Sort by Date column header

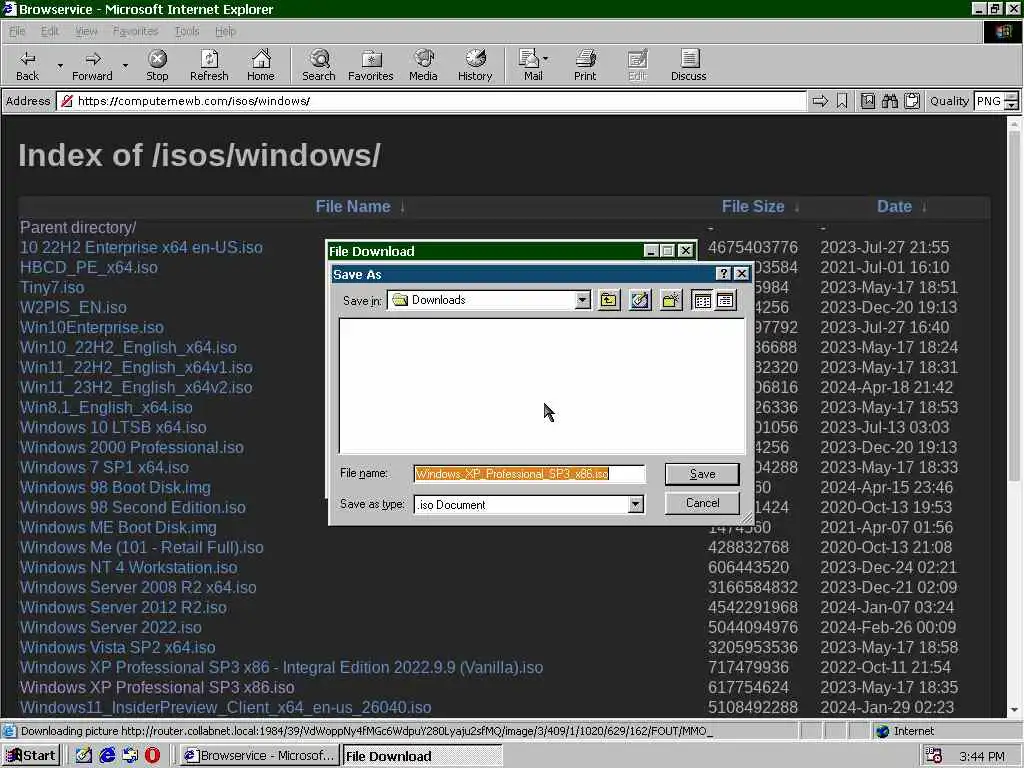click(x=894, y=206)
